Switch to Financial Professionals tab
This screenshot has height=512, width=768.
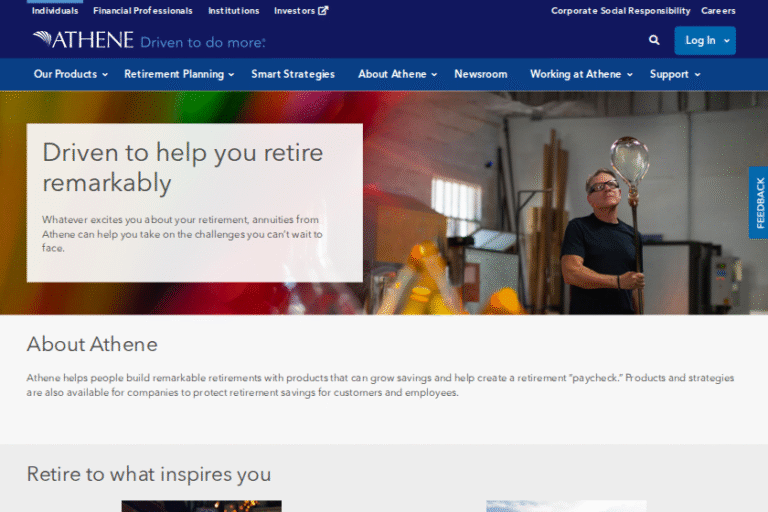pos(143,11)
